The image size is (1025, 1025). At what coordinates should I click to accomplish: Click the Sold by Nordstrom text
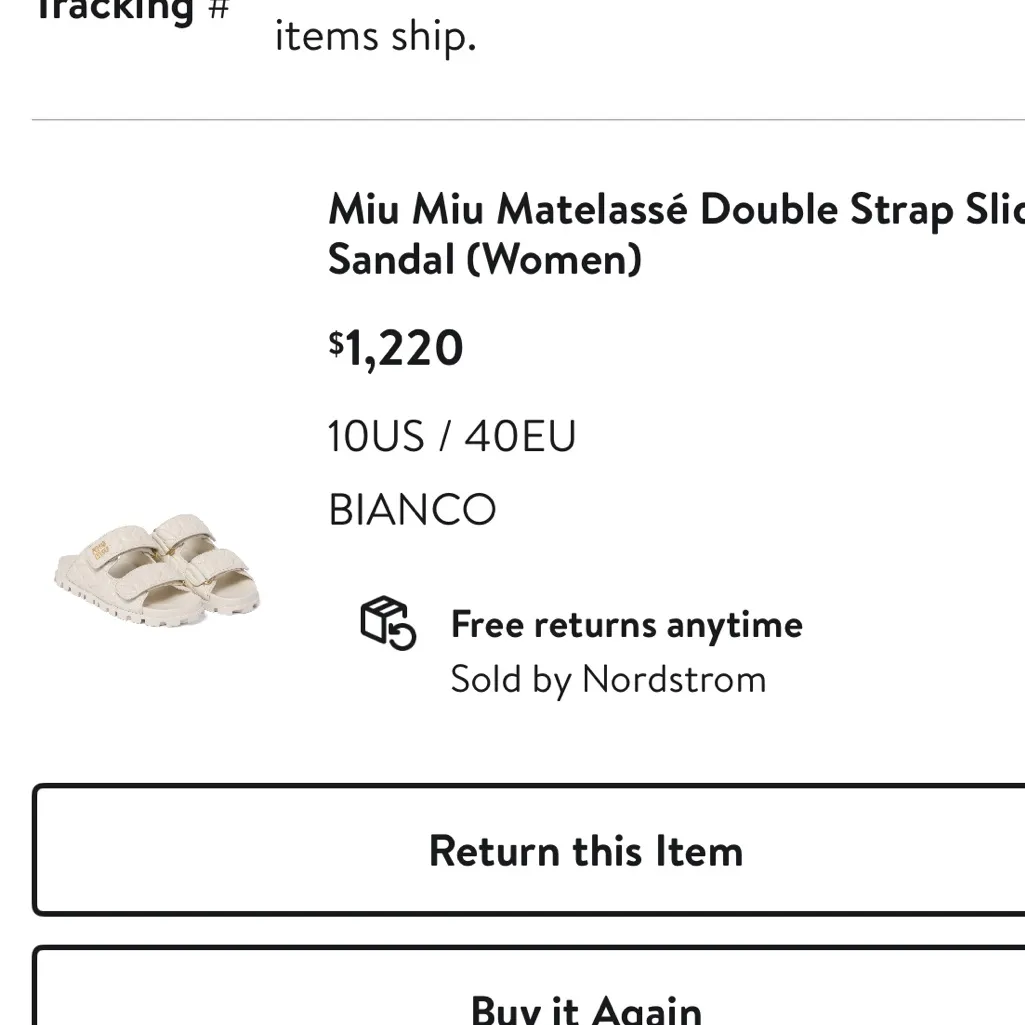pyautogui.click(x=607, y=679)
